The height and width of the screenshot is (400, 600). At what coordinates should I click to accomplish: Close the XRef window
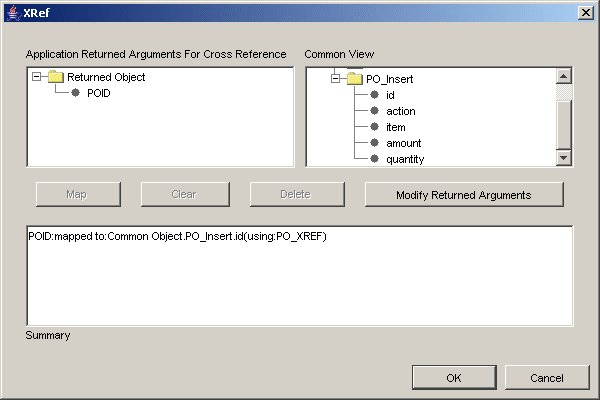point(585,13)
